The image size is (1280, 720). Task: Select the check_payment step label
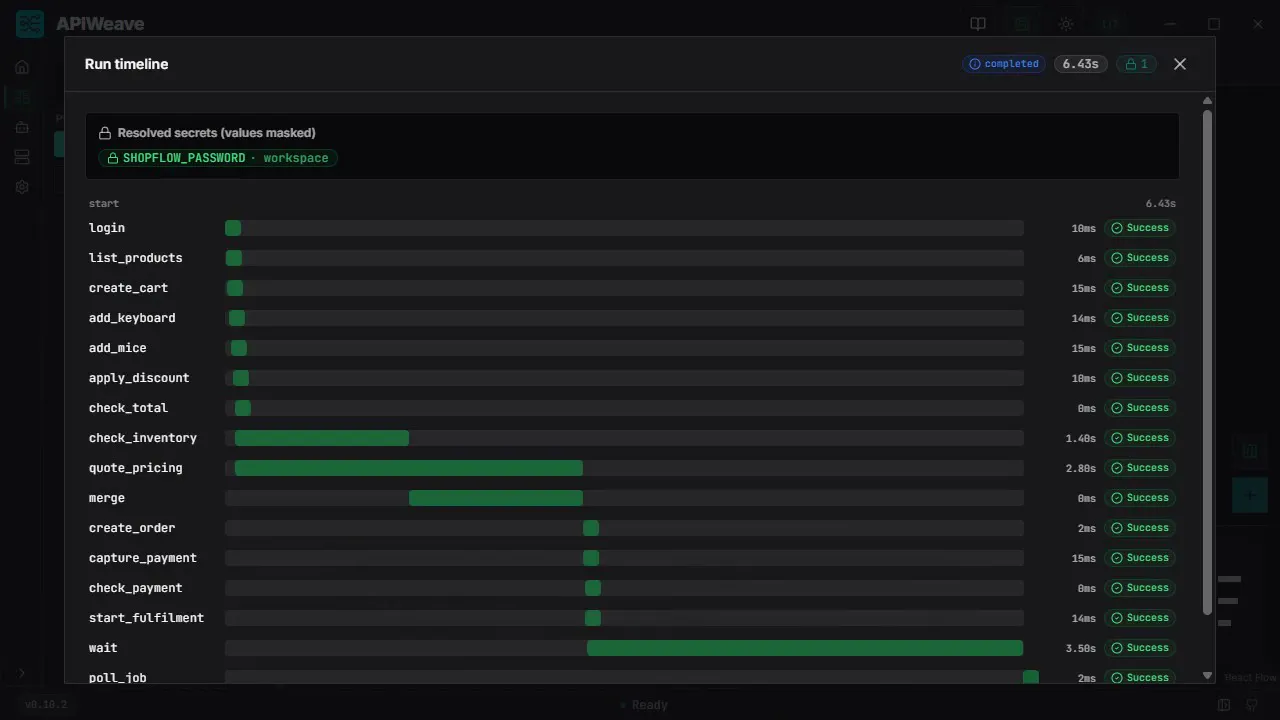(x=136, y=588)
